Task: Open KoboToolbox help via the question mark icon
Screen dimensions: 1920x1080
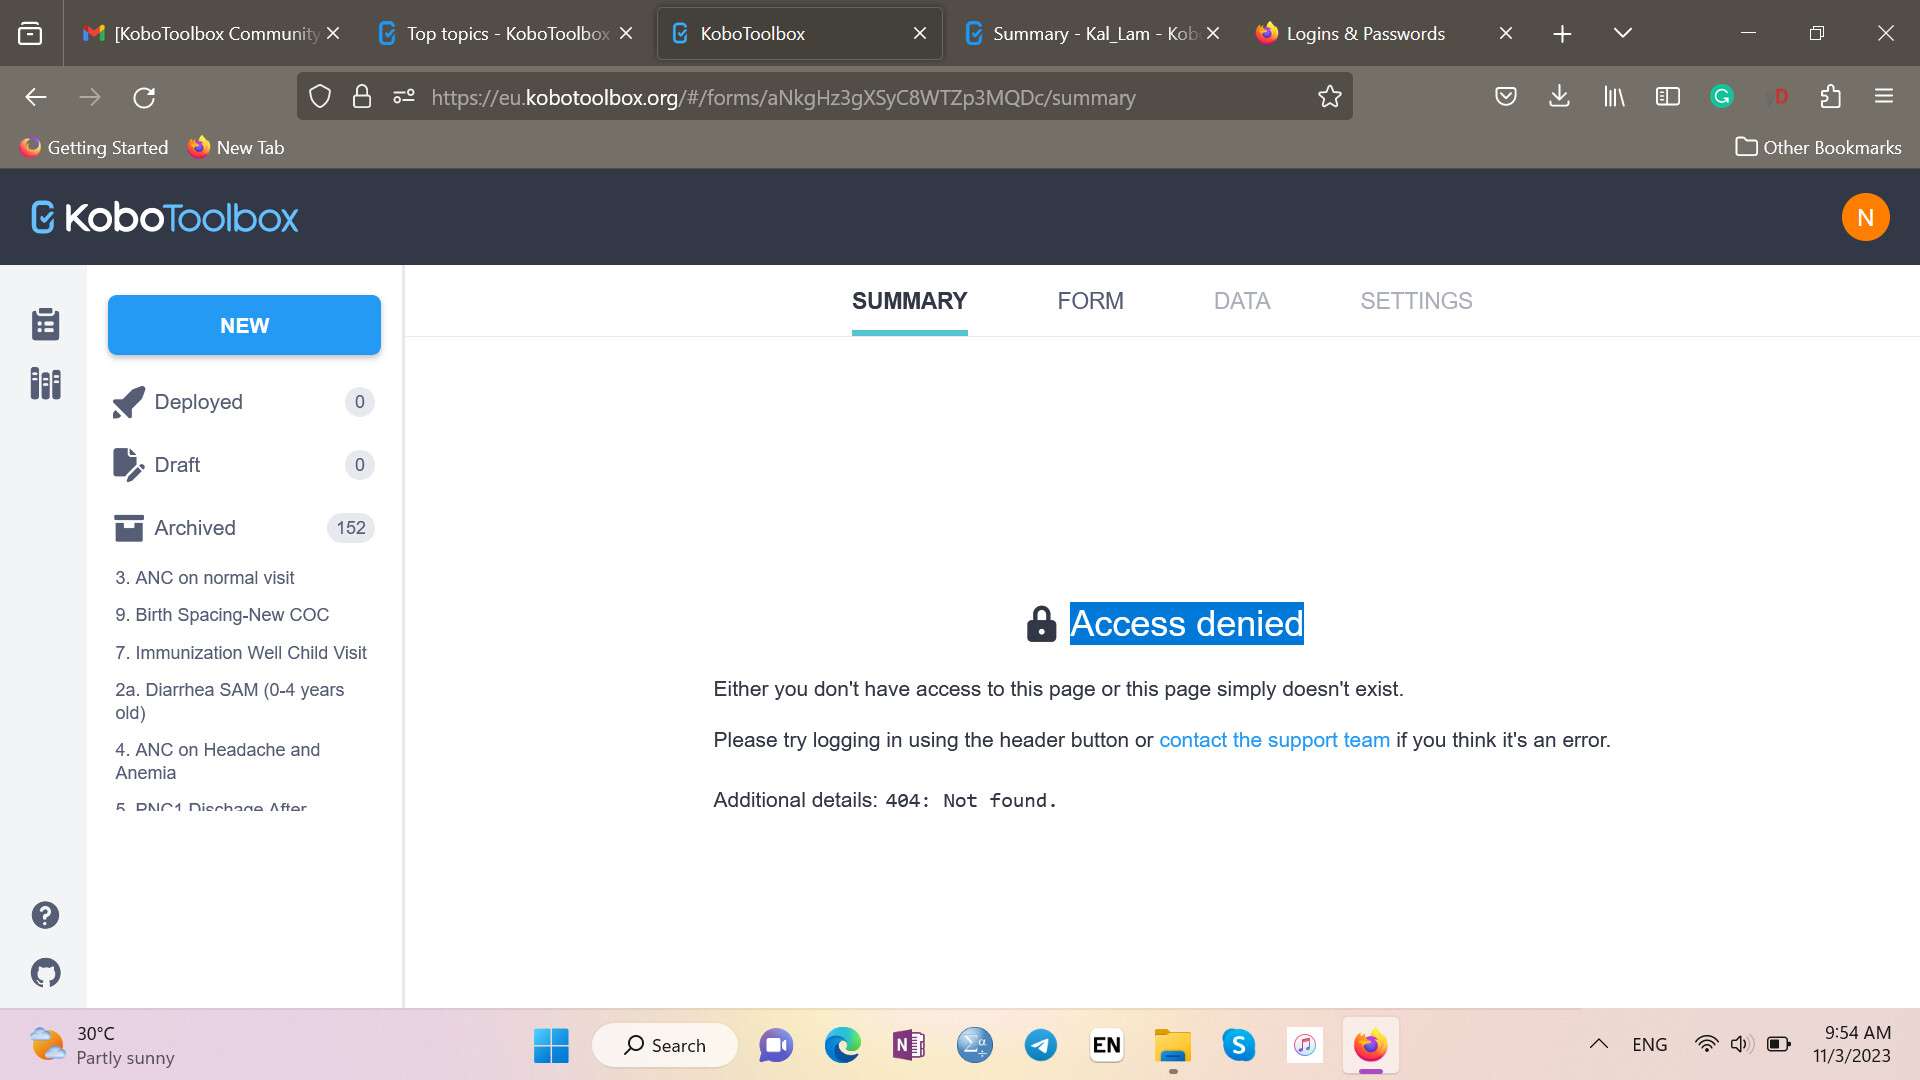Action: (x=45, y=914)
